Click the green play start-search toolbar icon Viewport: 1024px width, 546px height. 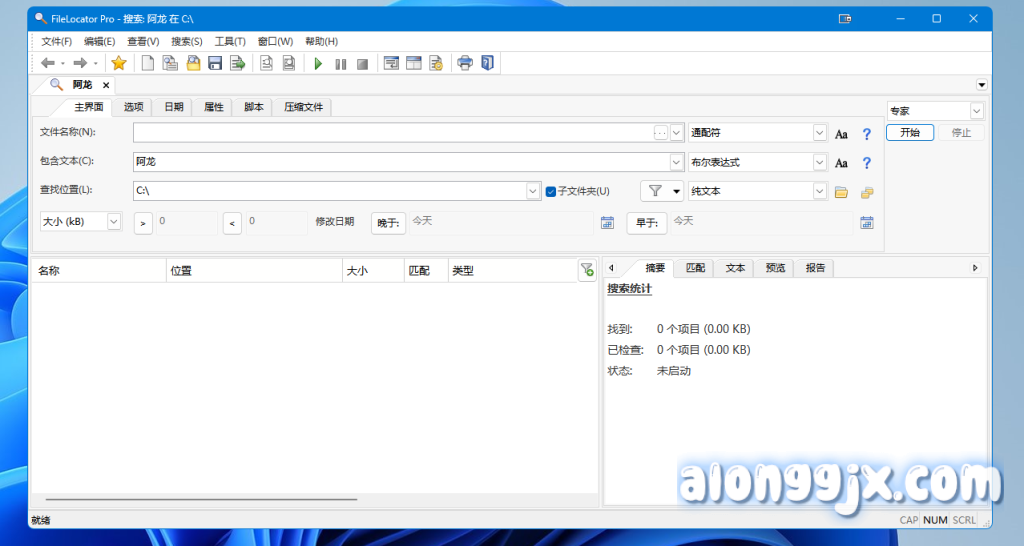[318, 63]
